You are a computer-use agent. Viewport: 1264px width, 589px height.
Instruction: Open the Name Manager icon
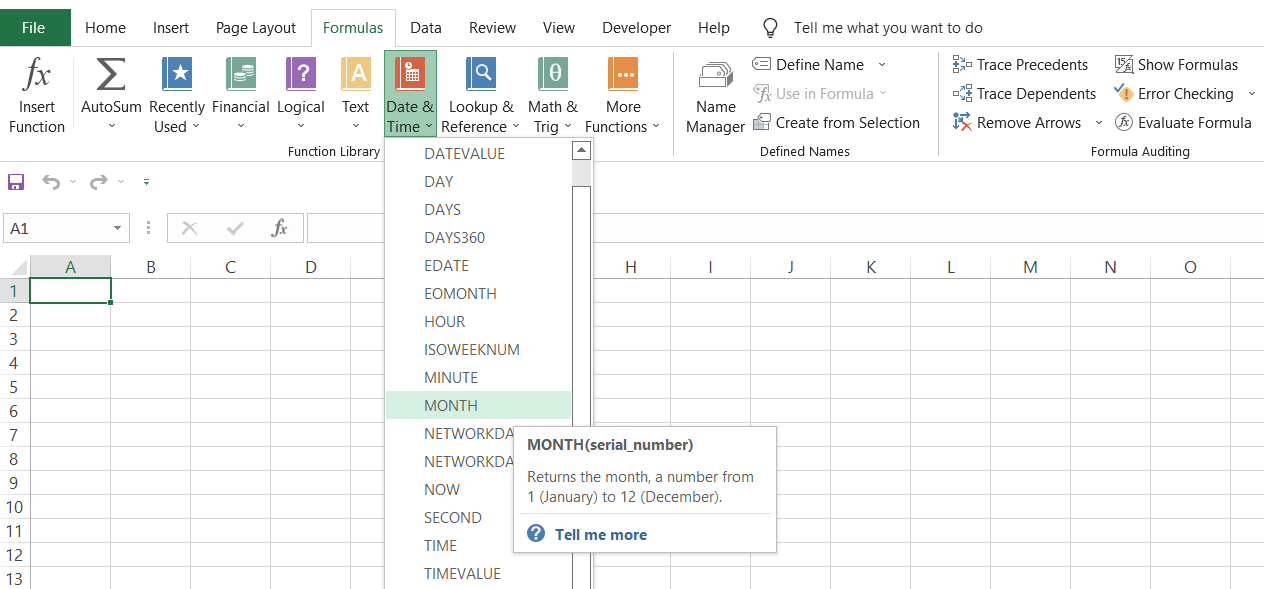coord(715,77)
